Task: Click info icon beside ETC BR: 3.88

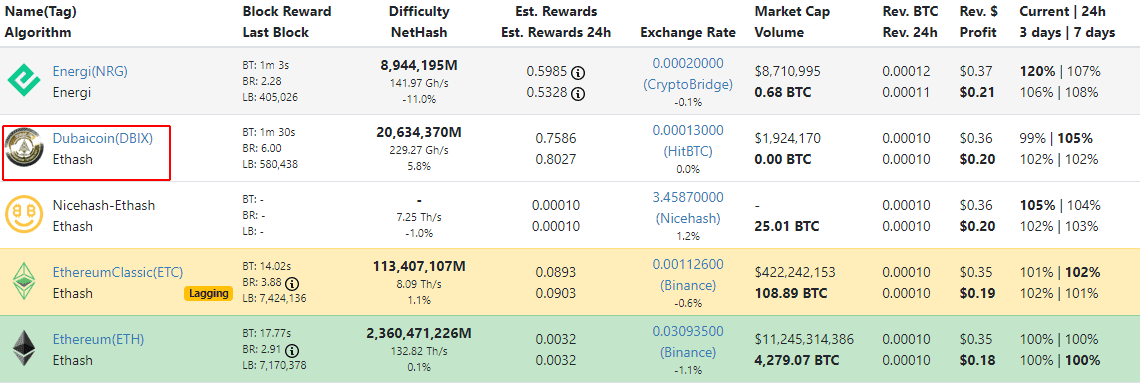Action: (292, 283)
